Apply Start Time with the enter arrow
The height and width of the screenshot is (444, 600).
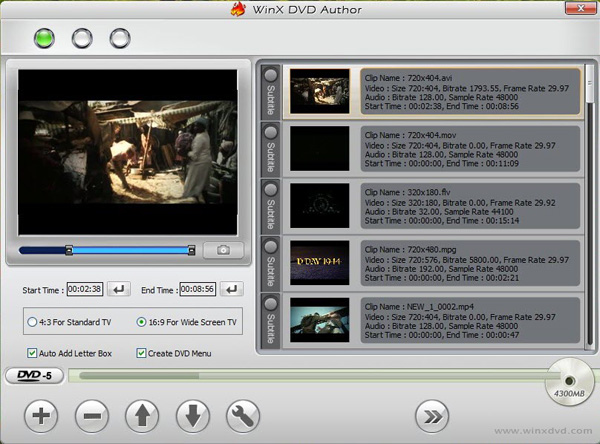pos(119,290)
